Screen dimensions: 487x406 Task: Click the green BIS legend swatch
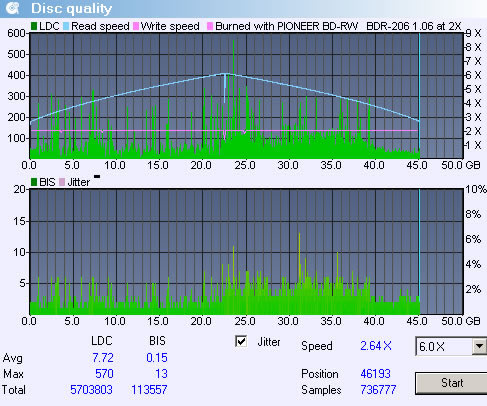(x=34, y=182)
